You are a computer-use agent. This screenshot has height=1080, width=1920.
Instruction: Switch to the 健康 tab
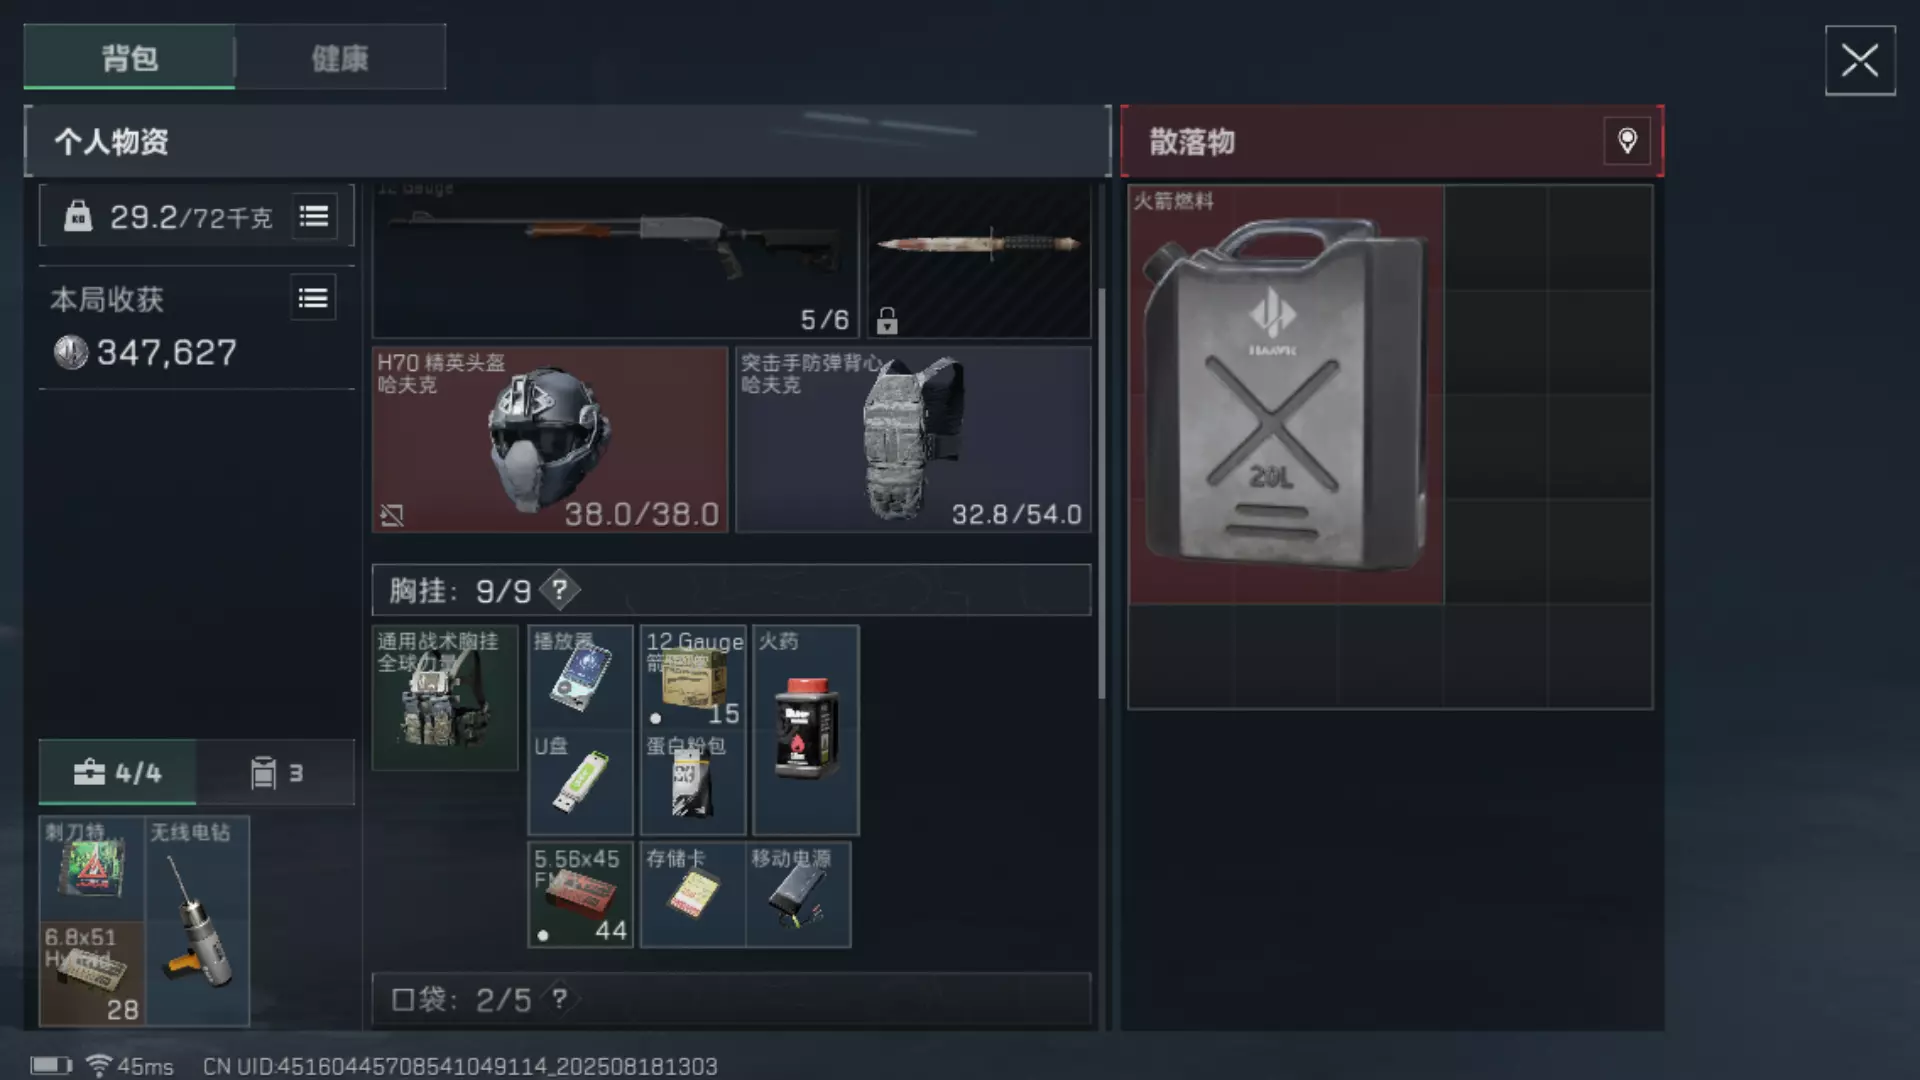tap(340, 58)
